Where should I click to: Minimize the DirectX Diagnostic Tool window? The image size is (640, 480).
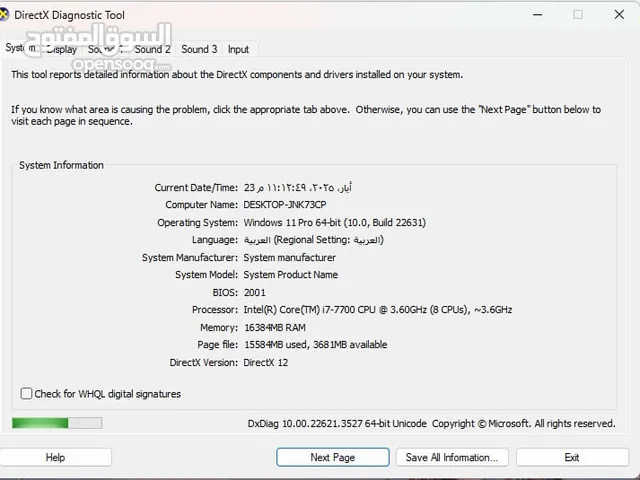538,15
